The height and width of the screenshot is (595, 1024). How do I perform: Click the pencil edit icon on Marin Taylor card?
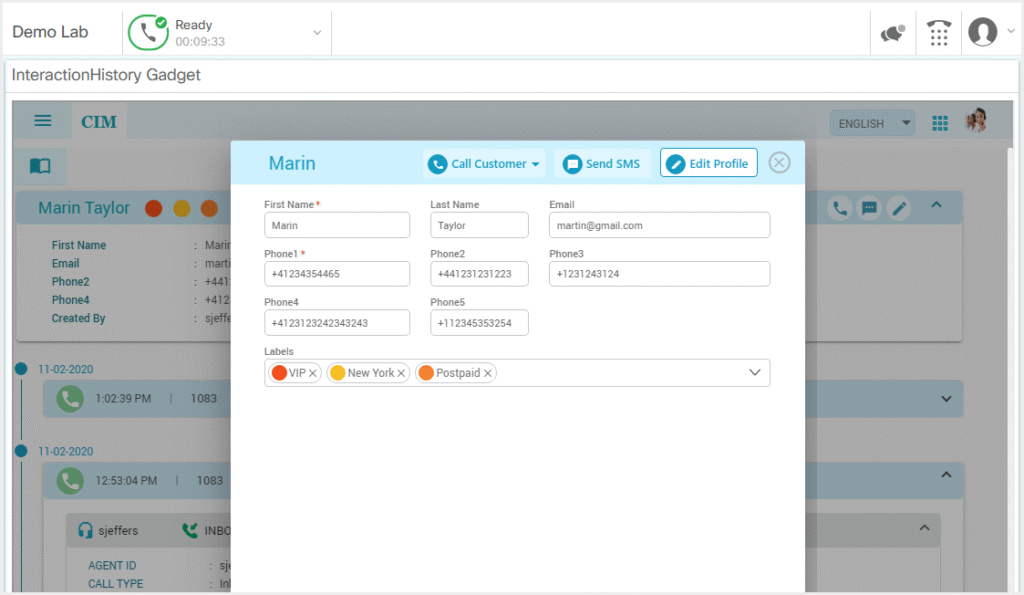coord(899,208)
